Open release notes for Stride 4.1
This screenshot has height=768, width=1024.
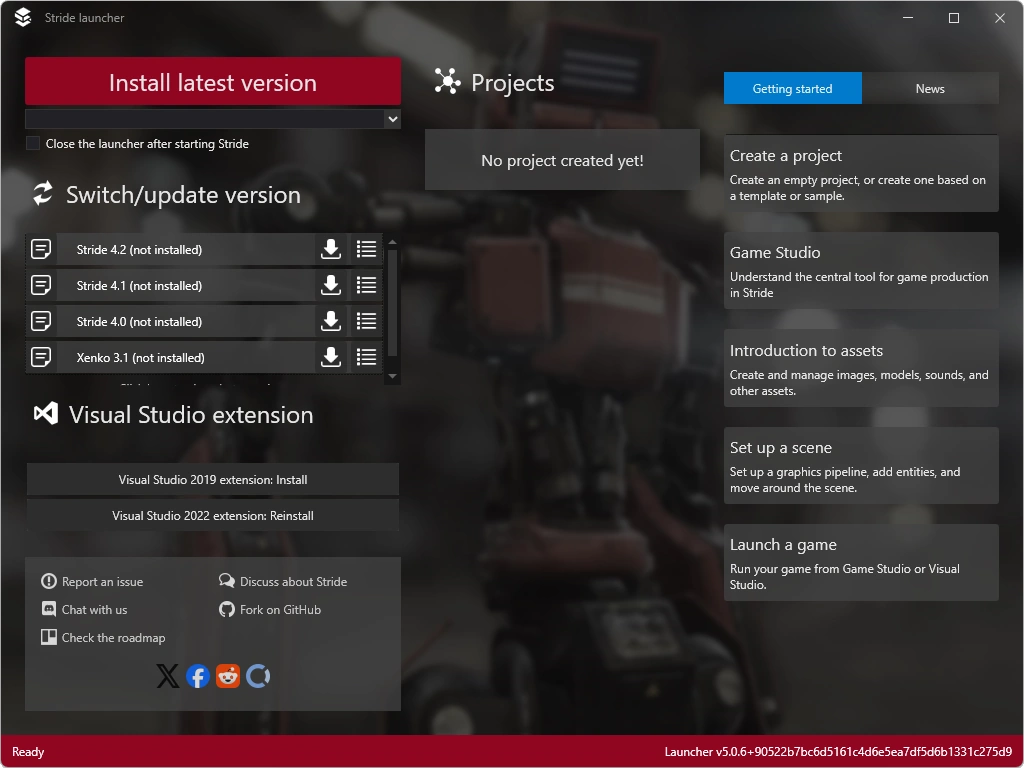click(366, 284)
